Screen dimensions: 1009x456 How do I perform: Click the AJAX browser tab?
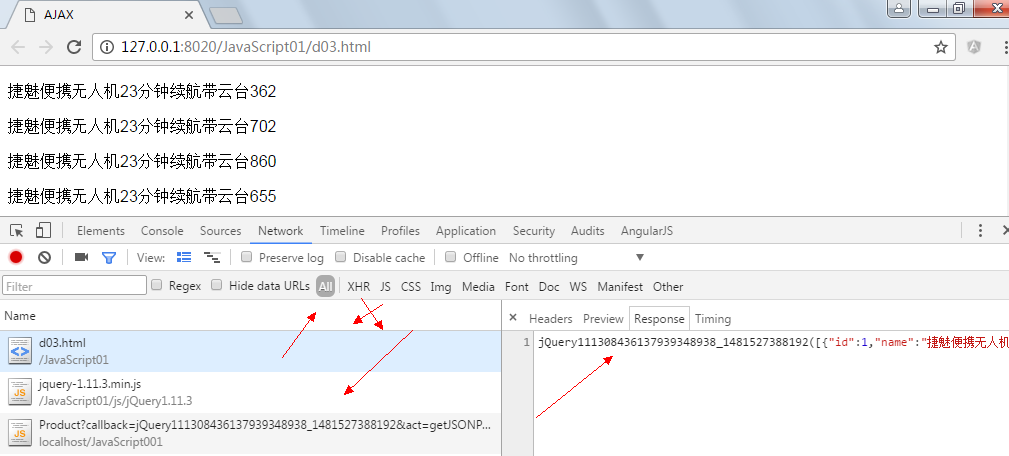[x=106, y=15]
